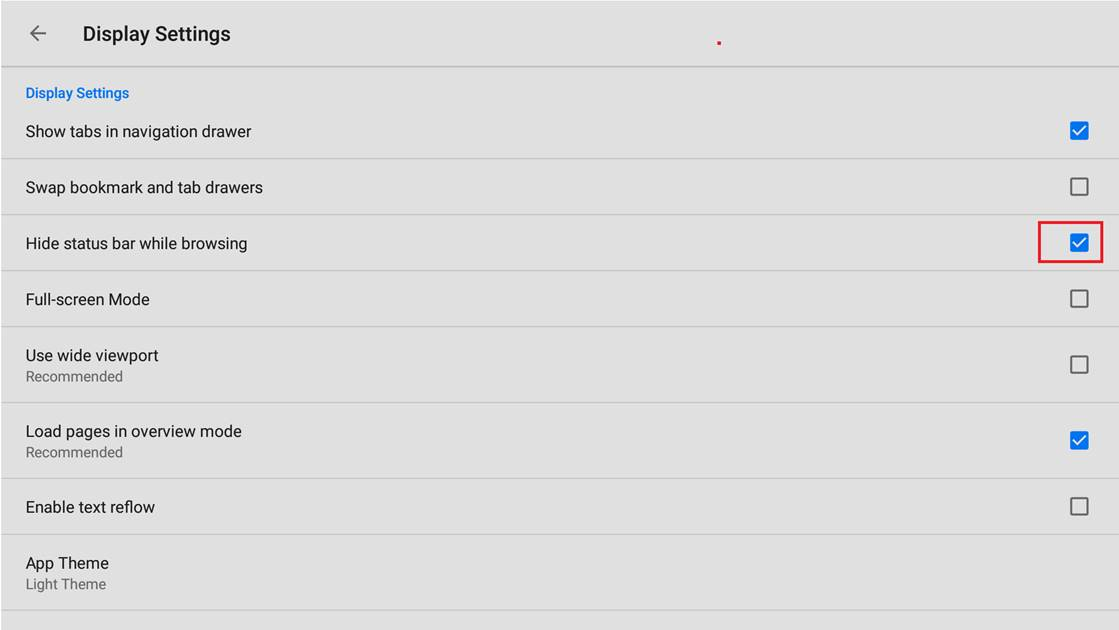The image size is (1119, 630).
Task: Click the Light Theme value text
Action: (x=66, y=585)
